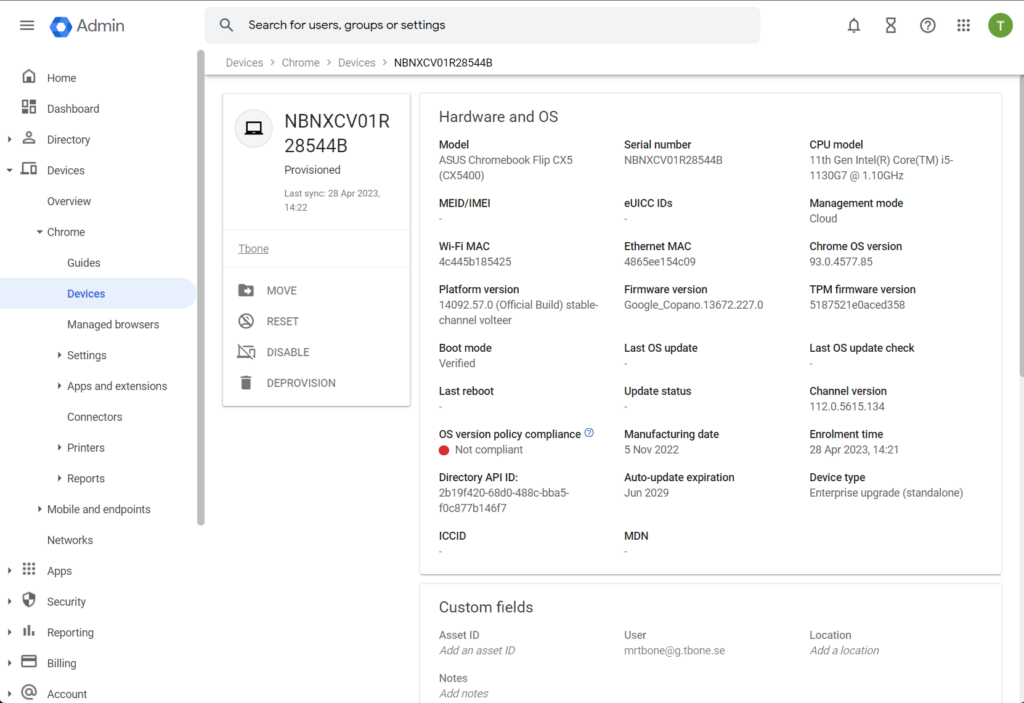The image size is (1024, 703).
Task: Click the hamburger main menu icon
Action: [27, 25]
